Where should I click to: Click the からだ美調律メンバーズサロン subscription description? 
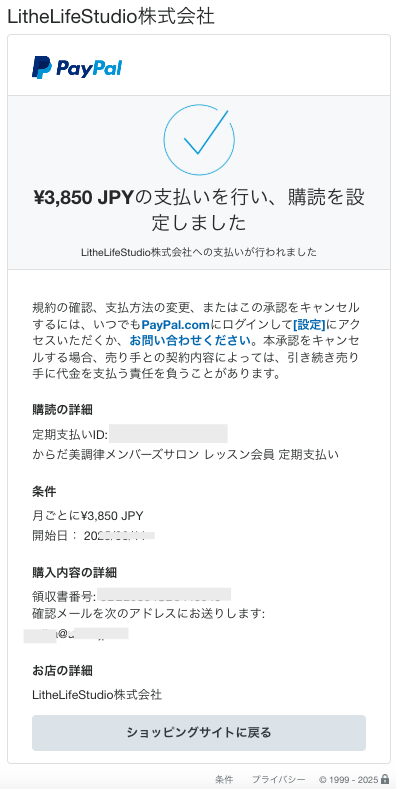[x=185, y=454]
